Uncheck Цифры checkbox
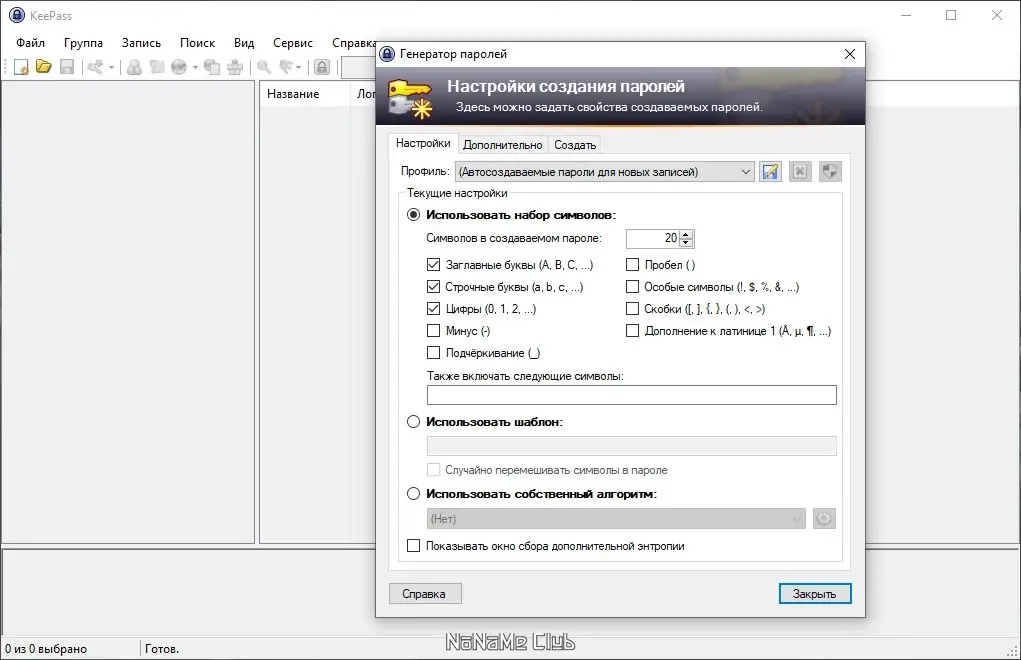 click(434, 309)
